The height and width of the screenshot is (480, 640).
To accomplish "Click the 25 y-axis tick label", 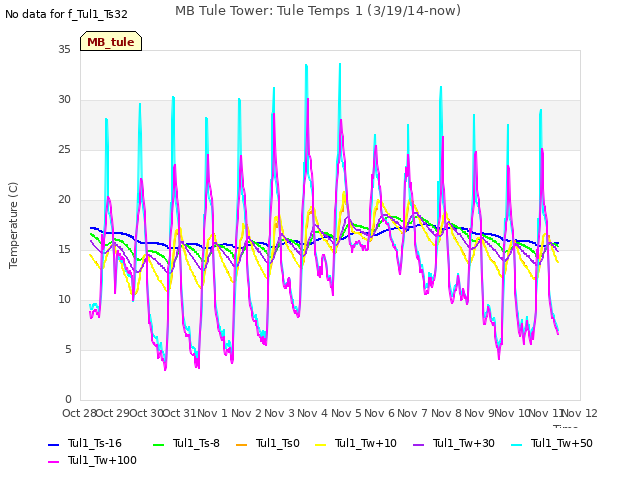I will [64, 149].
